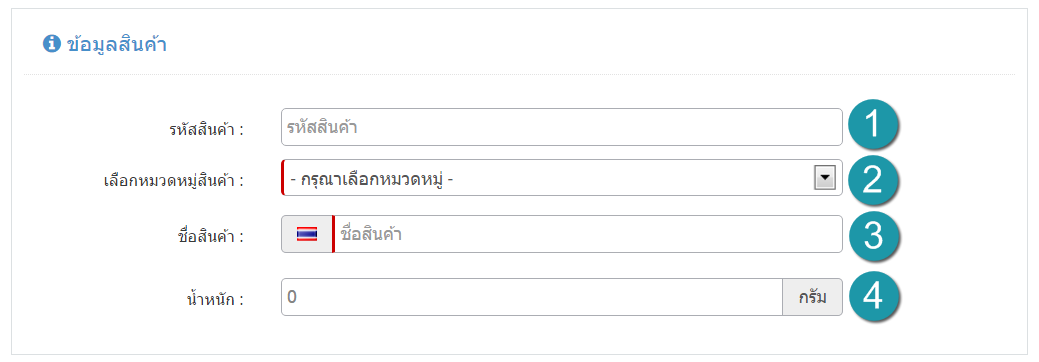
Task: Click the เลือกหมวดหมู่สินค้า : field label
Action: (x=174, y=180)
